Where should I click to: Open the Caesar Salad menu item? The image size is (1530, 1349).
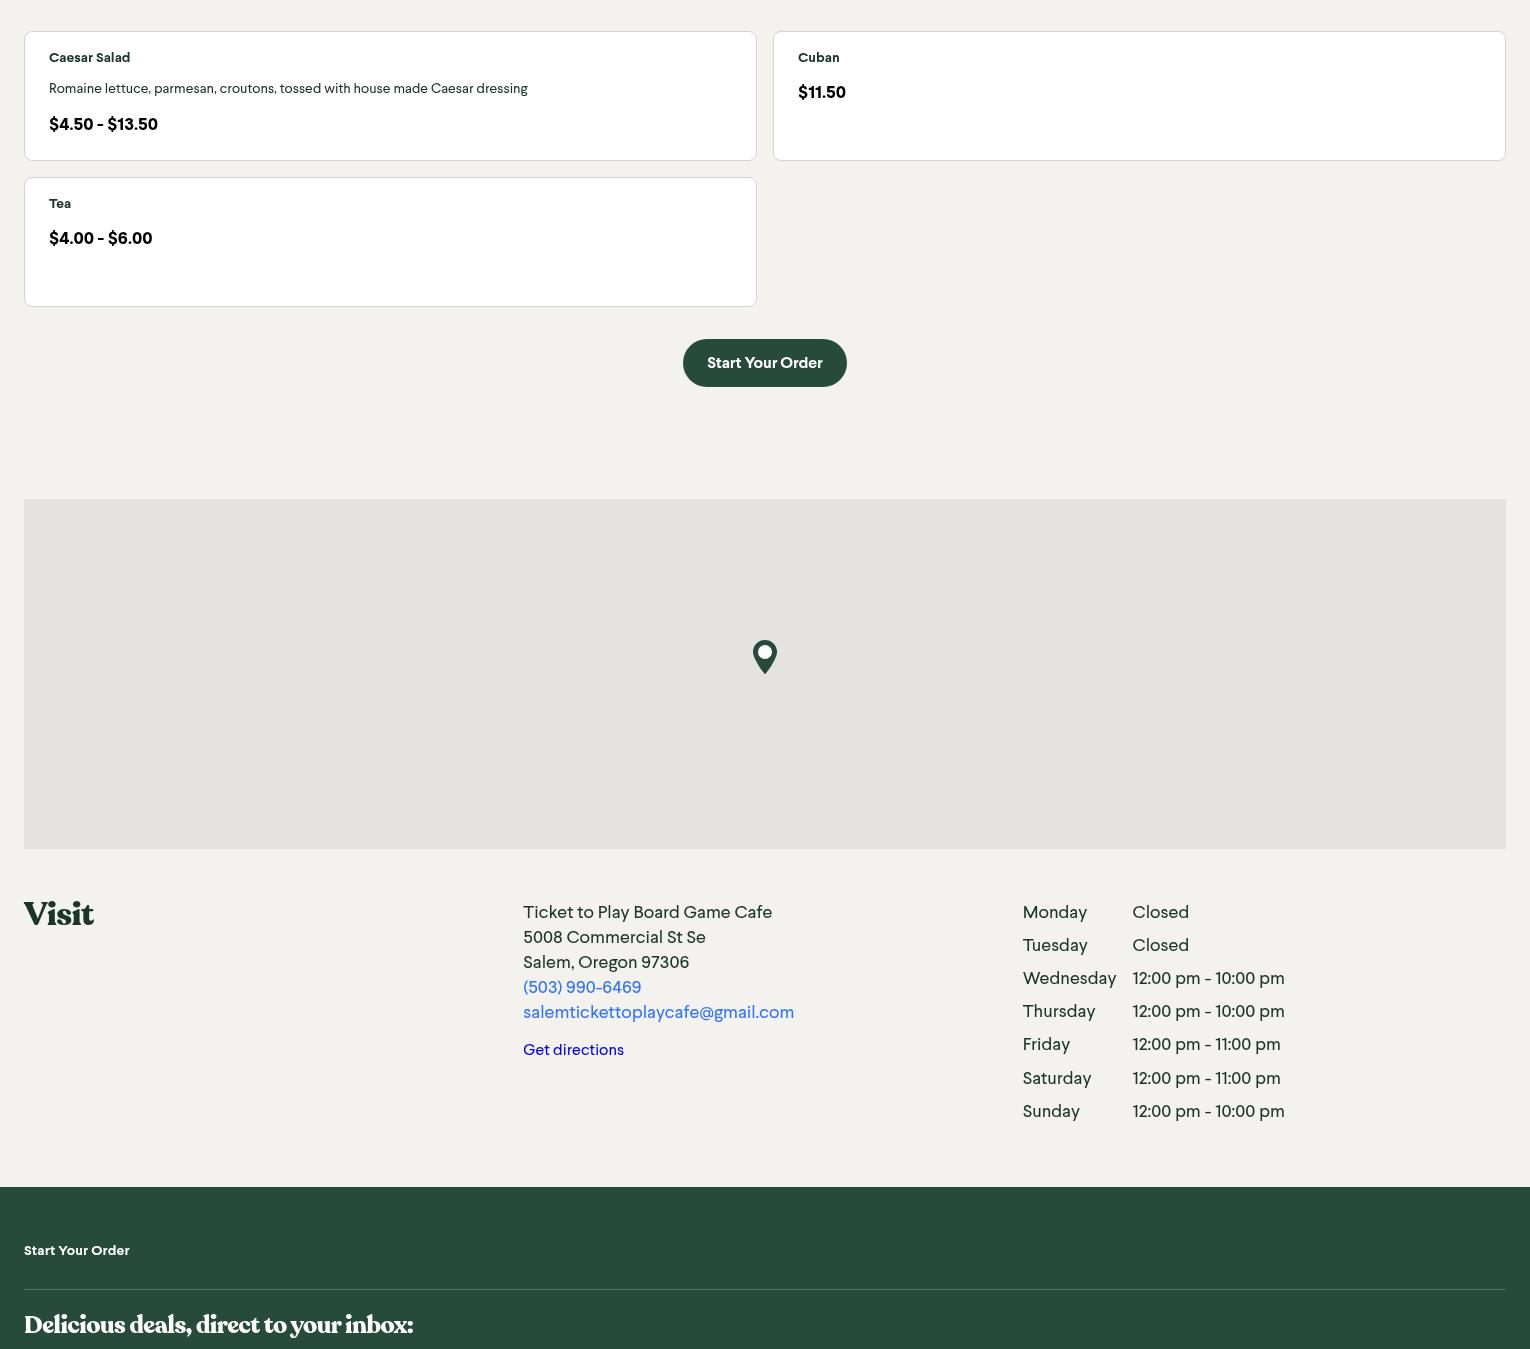pos(89,58)
